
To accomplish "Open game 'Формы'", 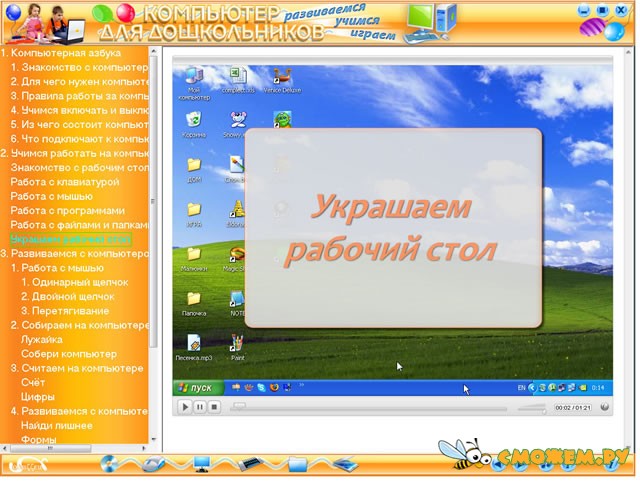I will pyautogui.click(x=39, y=439).
